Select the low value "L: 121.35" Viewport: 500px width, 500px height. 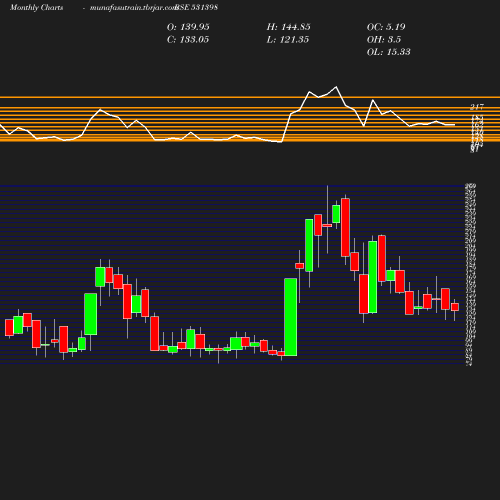[x=288, y=40]
